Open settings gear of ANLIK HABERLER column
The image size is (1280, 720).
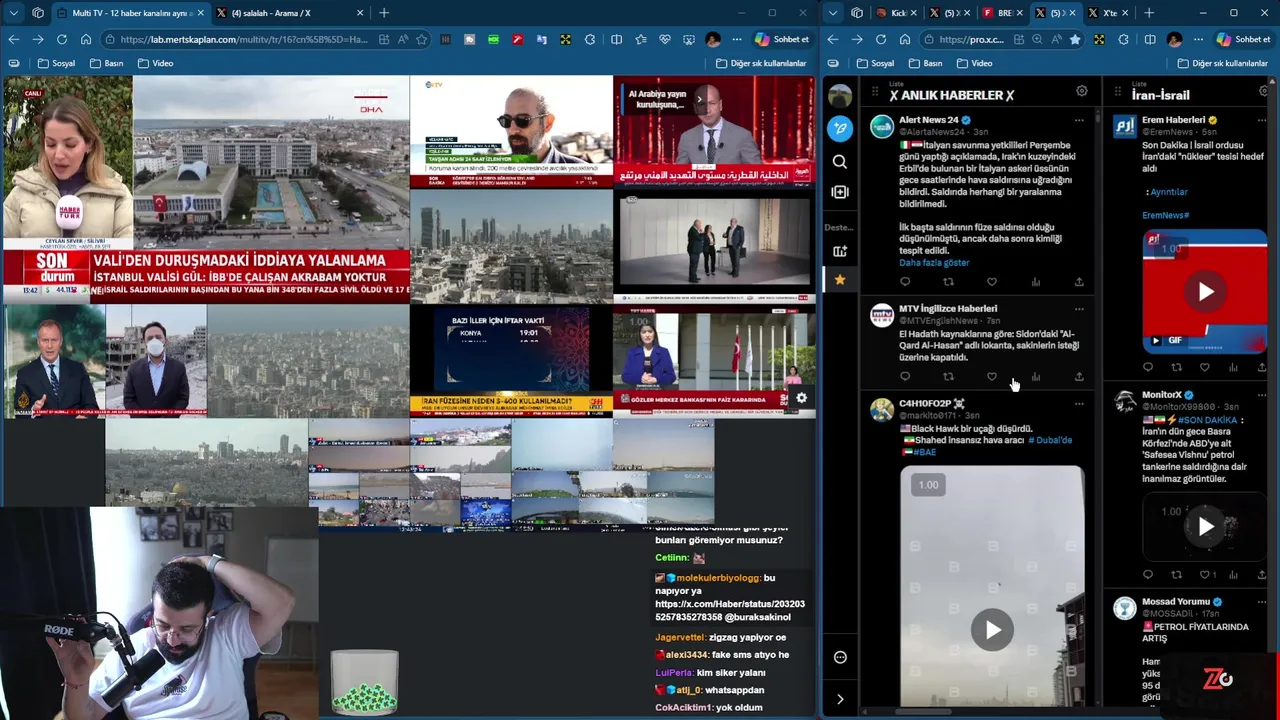click(x=1081, y=91)
